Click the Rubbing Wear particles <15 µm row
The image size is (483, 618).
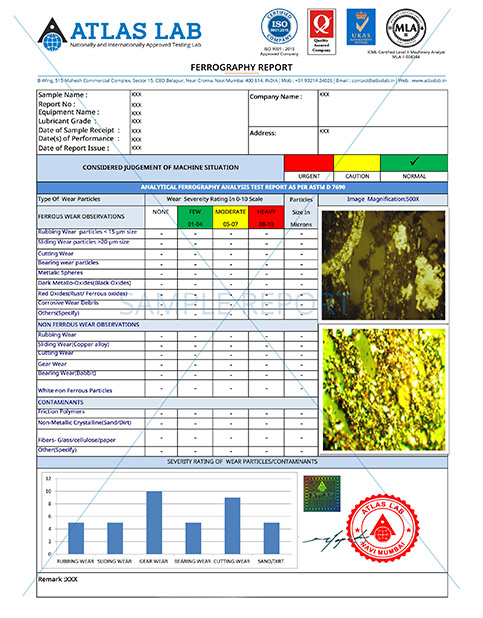tap(177, 233)
